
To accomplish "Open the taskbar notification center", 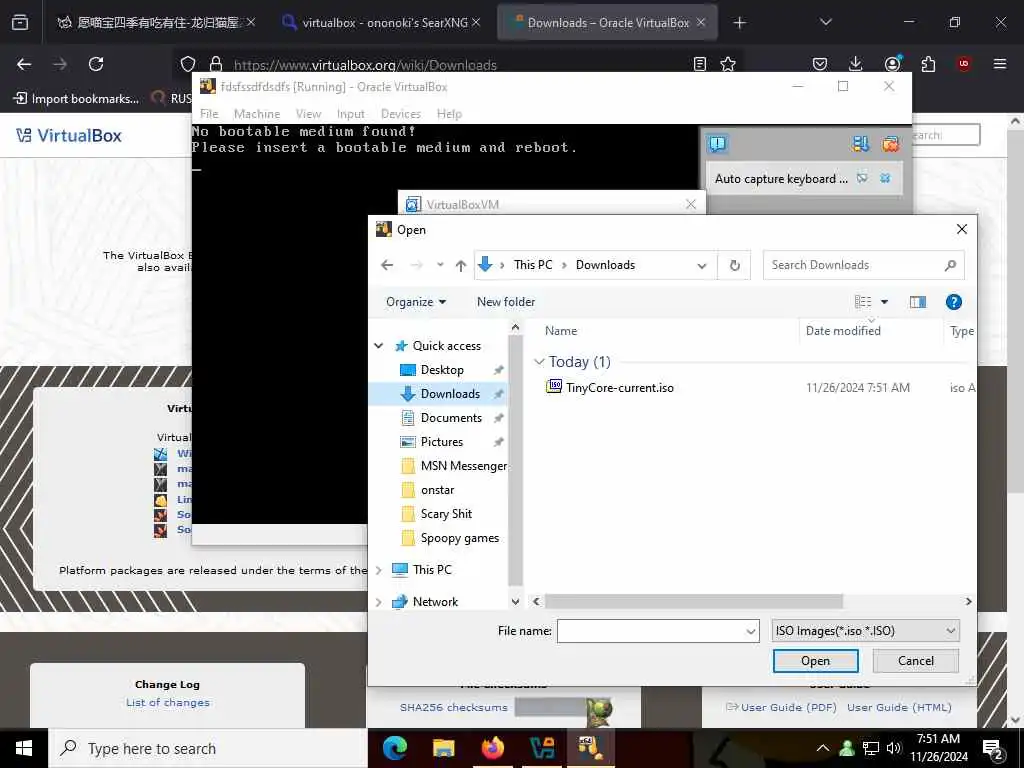I will (x=992, y=749).
